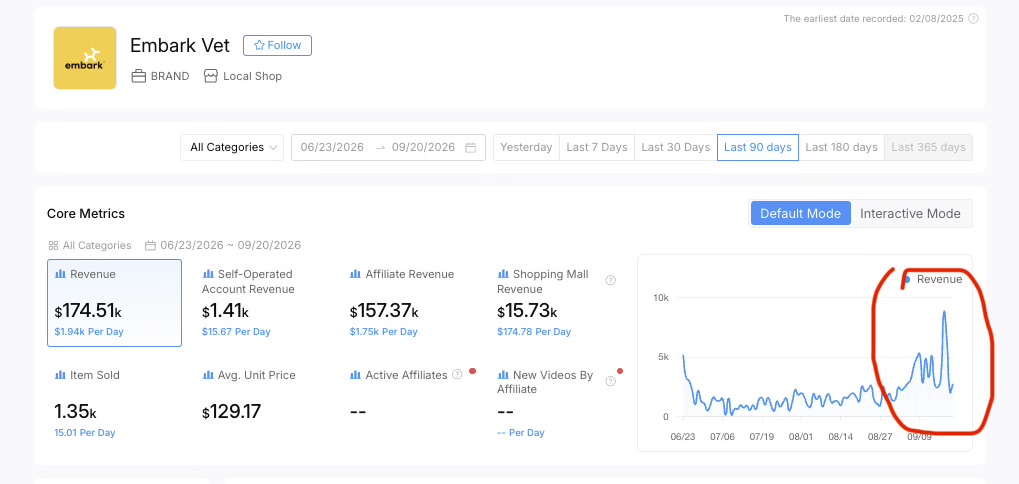Image resolution: width=1019 pixels, height=484 pixels.
Task: Open help icon next to earliest date recorded
Action: 974,19
